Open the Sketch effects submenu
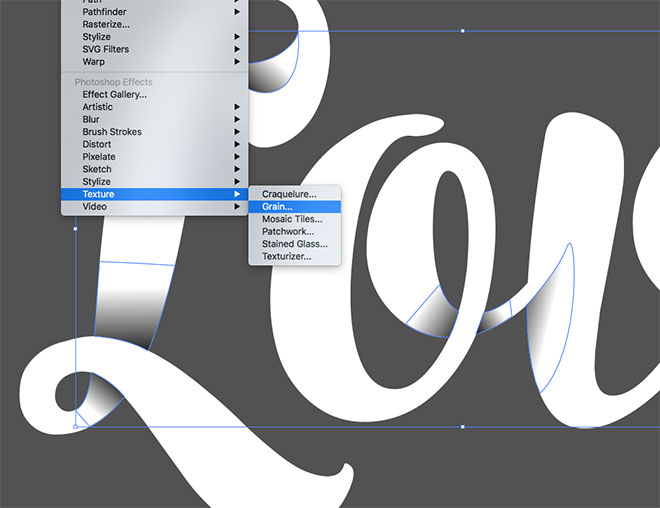Screen dimensions: 660x508 (97, 169)
